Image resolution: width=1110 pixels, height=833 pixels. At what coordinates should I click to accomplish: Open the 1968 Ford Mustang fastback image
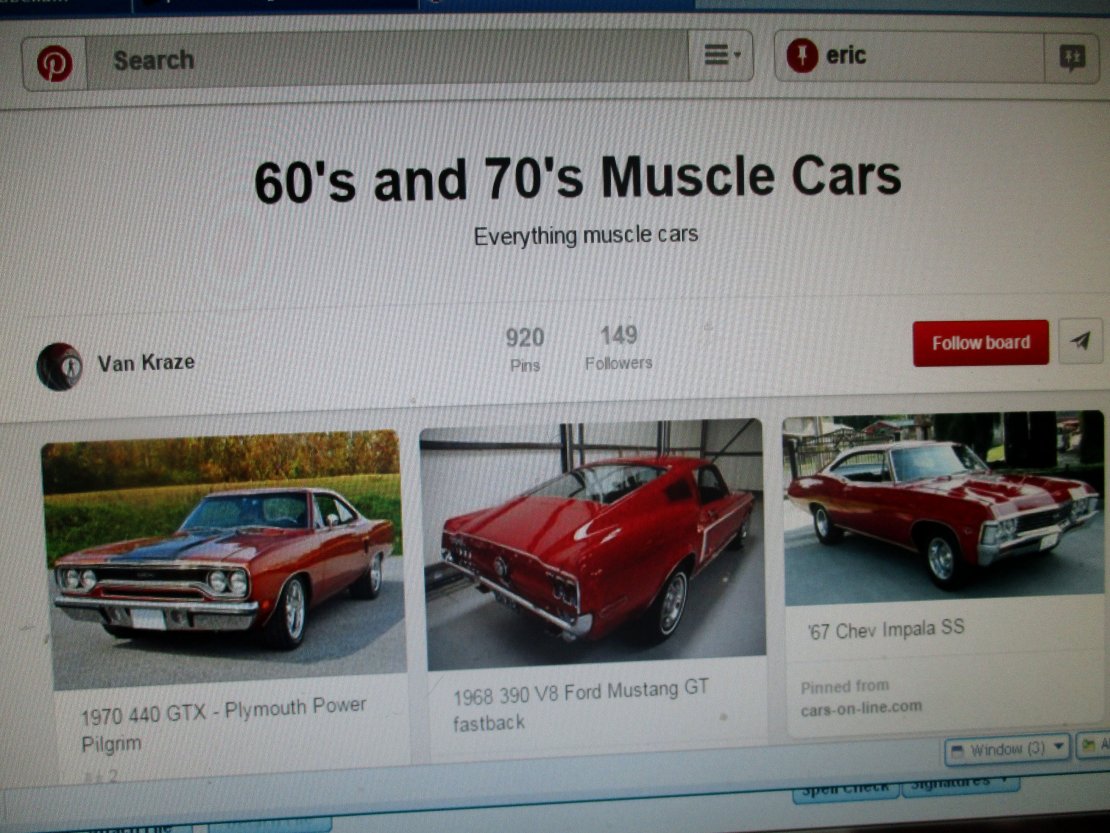(593, 544)
